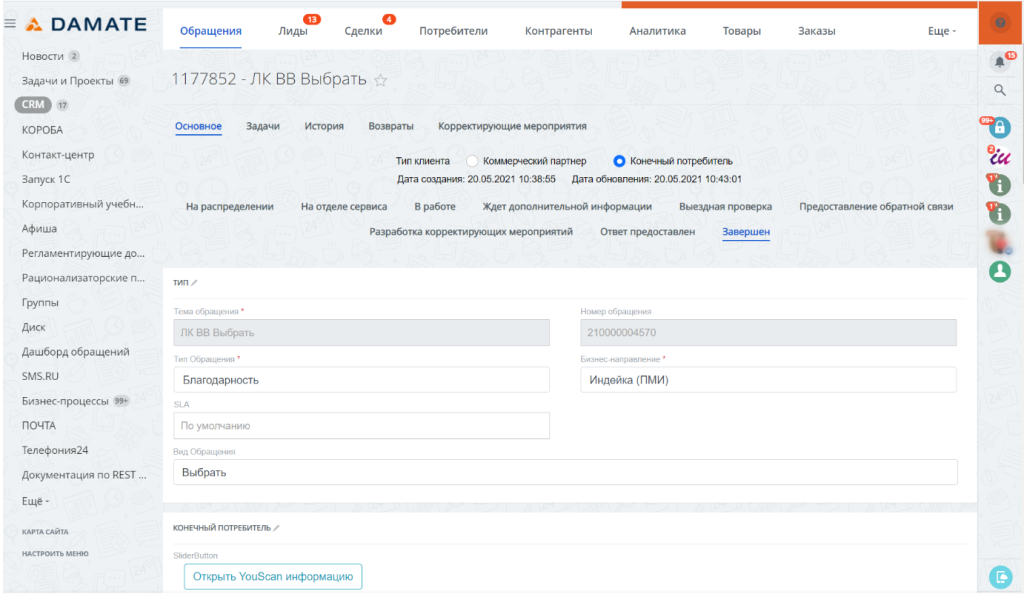1024x594 pixels.
Task: Open the Аналитика tab
Action: coord(657,31)
